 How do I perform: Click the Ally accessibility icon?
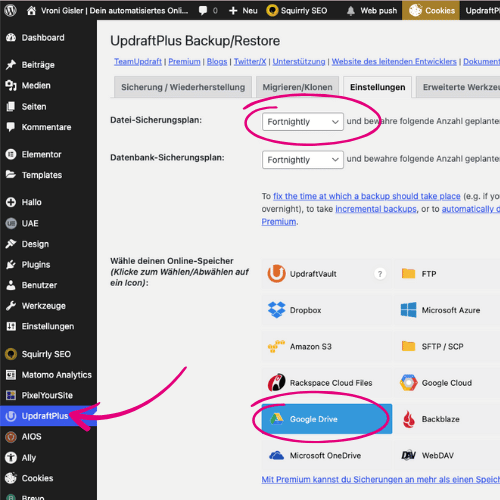click(x=11, y=457)
